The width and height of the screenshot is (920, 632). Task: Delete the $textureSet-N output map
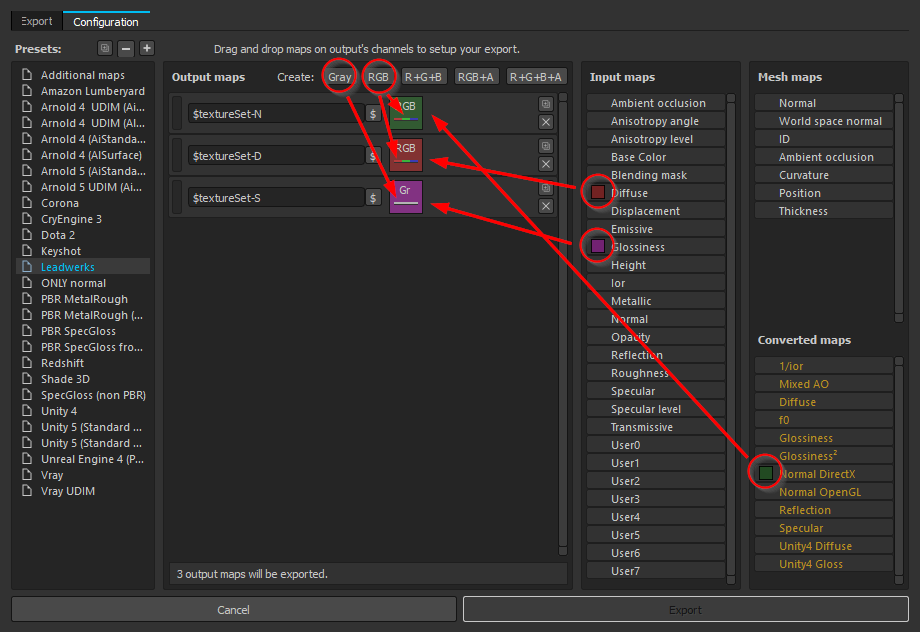click(x=545, y=122)
